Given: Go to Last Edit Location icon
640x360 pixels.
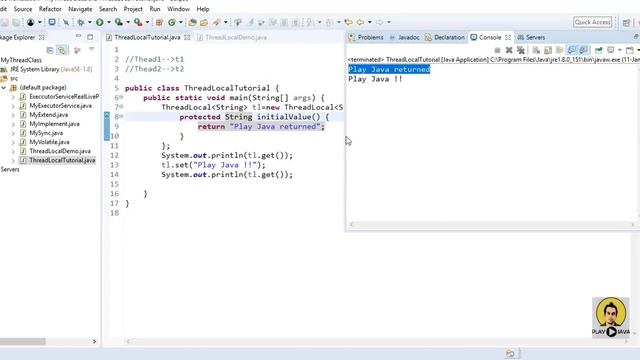Looking at the screenshot, I should pyautogui.click(x=348, y=22).
